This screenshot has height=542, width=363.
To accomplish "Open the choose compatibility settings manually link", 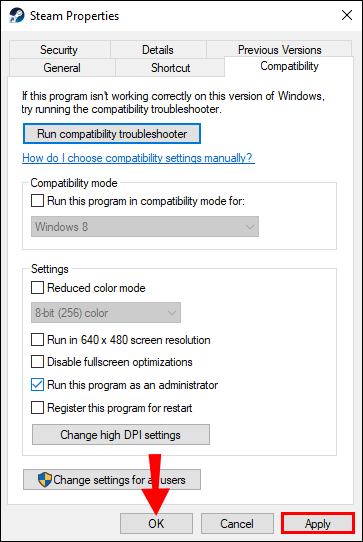I will click(138, 158).
